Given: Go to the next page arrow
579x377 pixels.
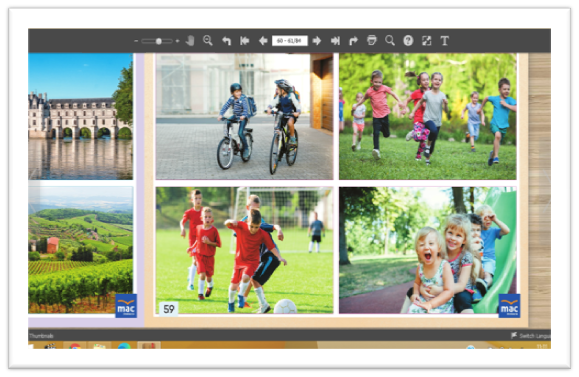Looking at the screenshot, I should click(x=316, y=41).
